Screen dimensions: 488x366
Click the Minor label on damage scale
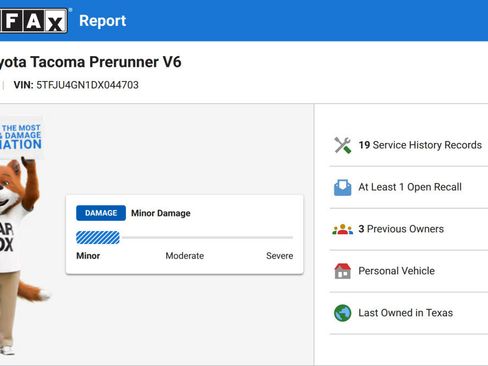(88, 256)
